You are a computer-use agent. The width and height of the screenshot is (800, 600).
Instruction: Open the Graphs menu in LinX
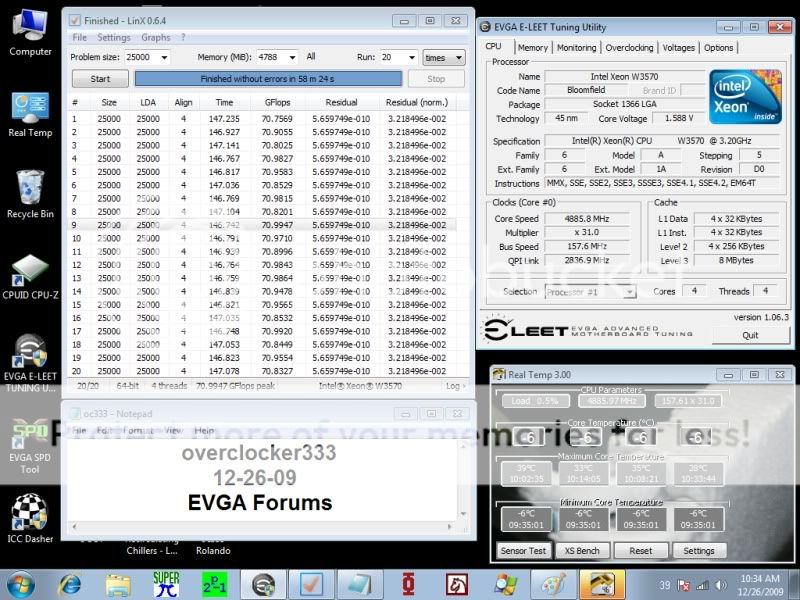click(155, 38)
